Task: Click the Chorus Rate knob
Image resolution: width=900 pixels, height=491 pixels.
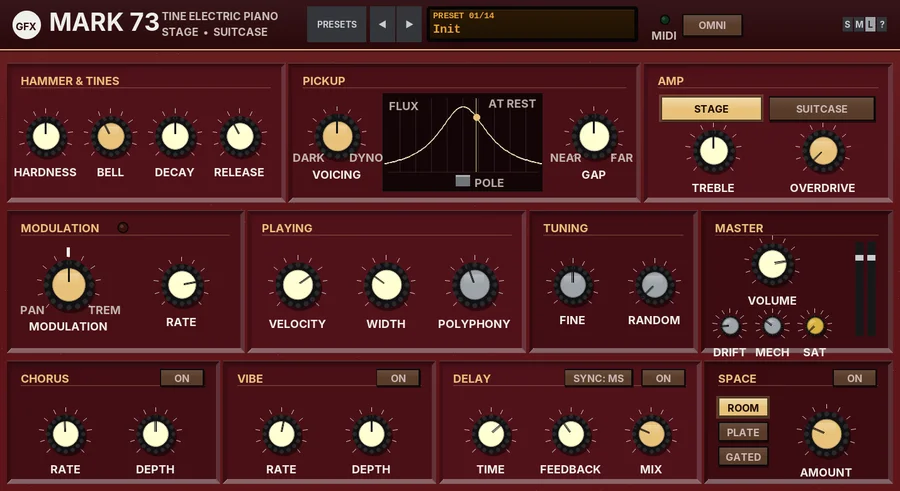Action: point(65,434)
